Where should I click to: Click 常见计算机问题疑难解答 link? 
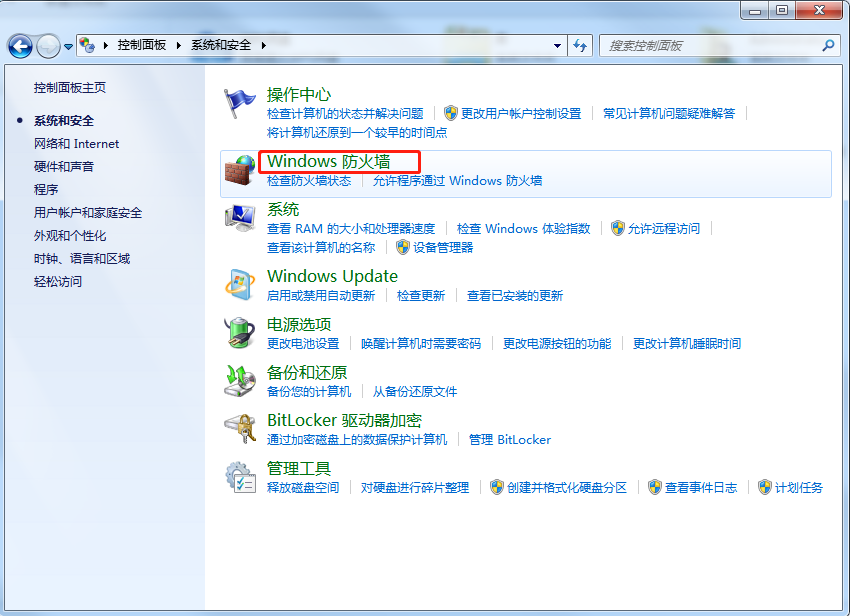click(x=669, y=113)
